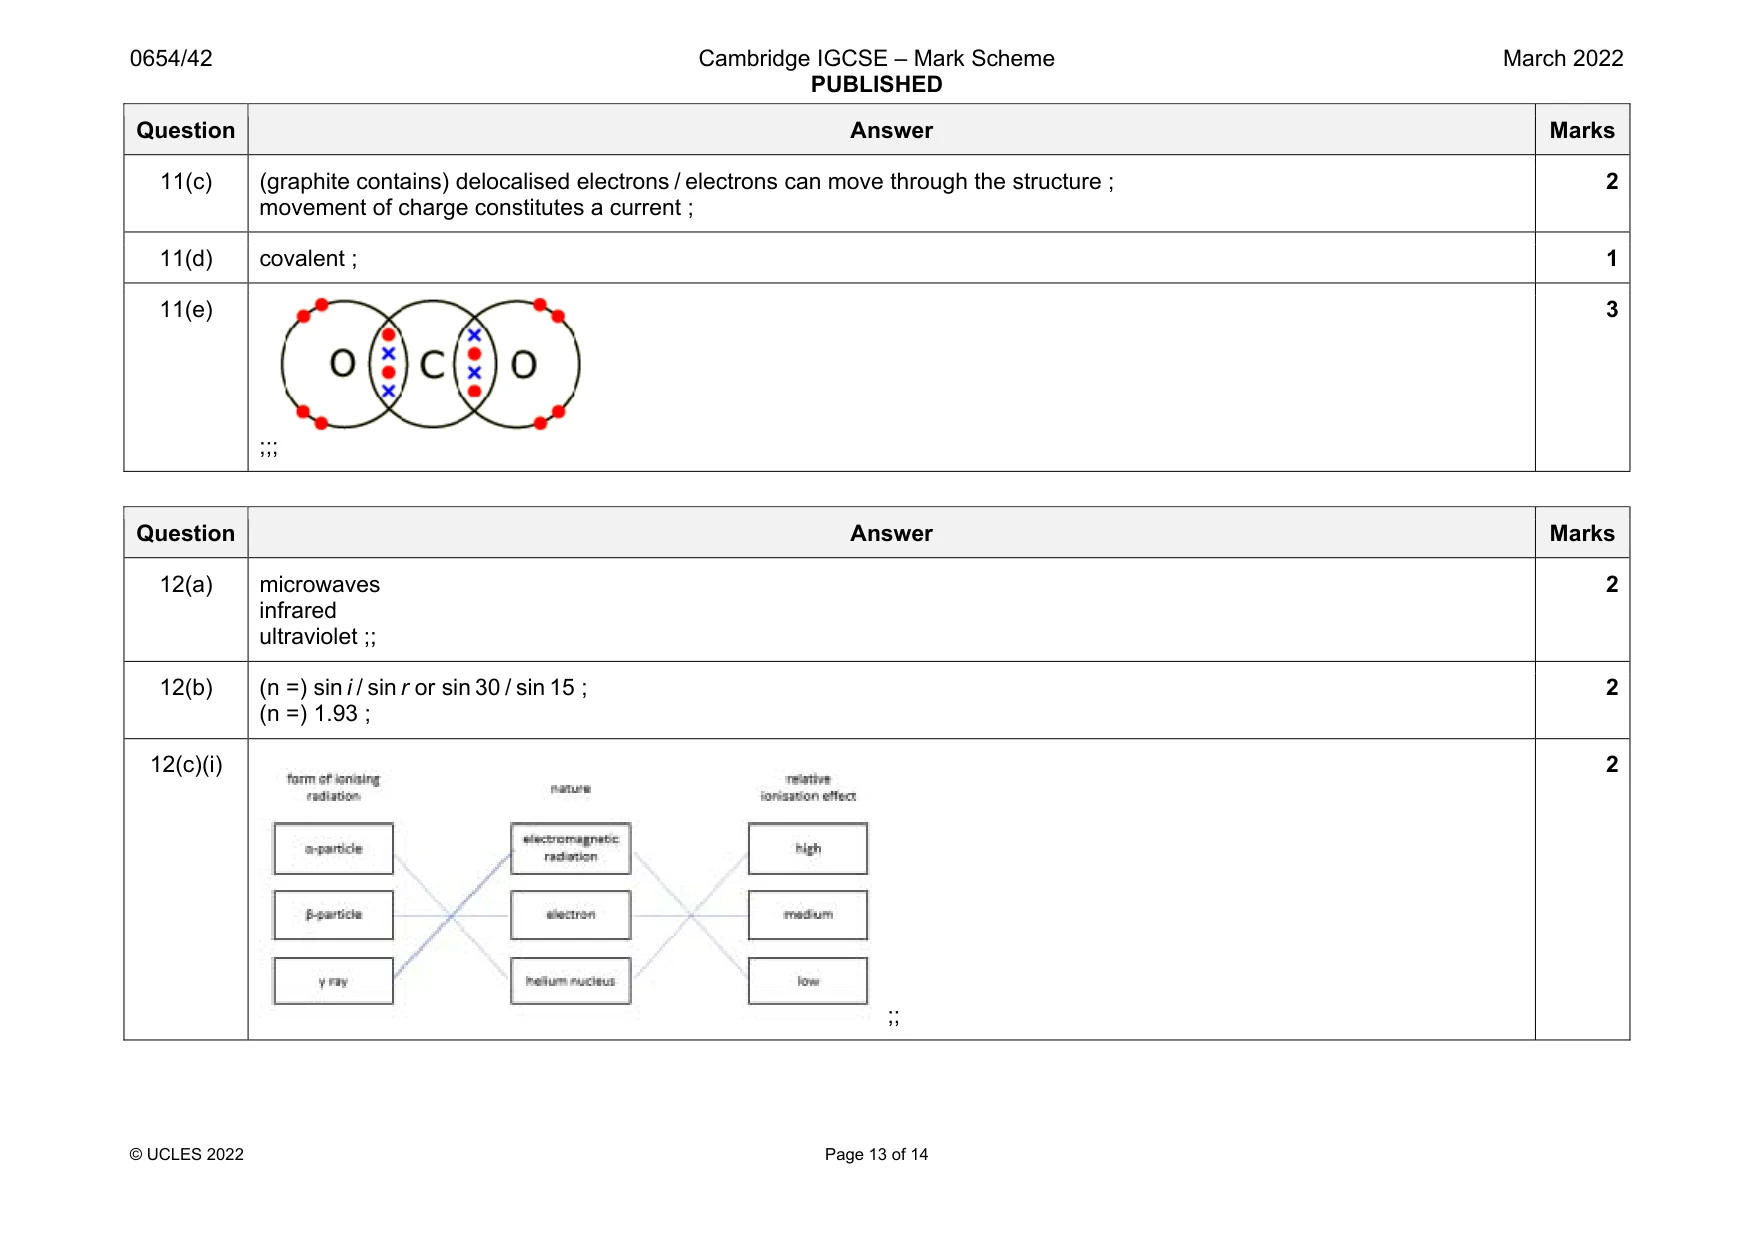The width and height of the screenshot is (1755, 1241).
Task: Select question number '12(a)'
Action: coord(186,584)
